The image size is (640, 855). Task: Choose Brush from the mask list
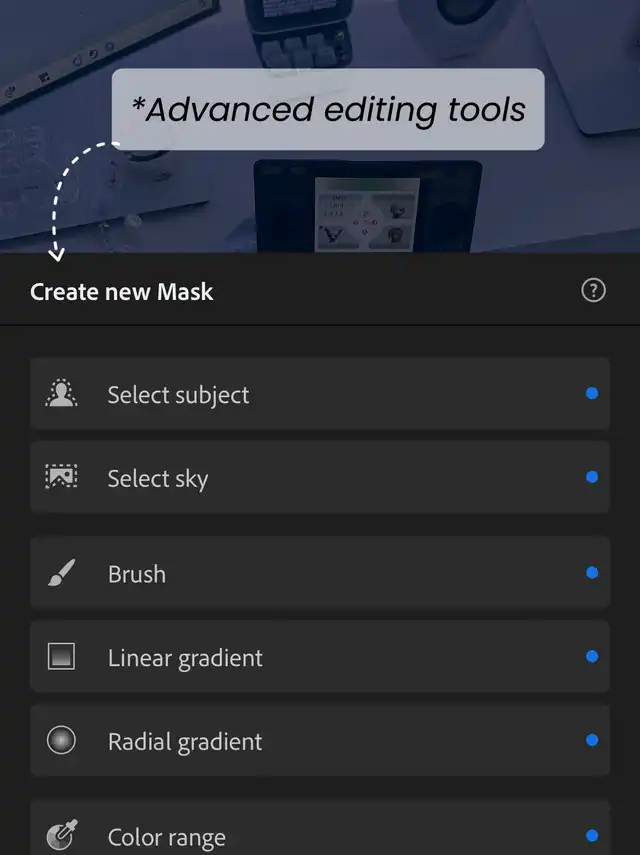coord(137,574)
